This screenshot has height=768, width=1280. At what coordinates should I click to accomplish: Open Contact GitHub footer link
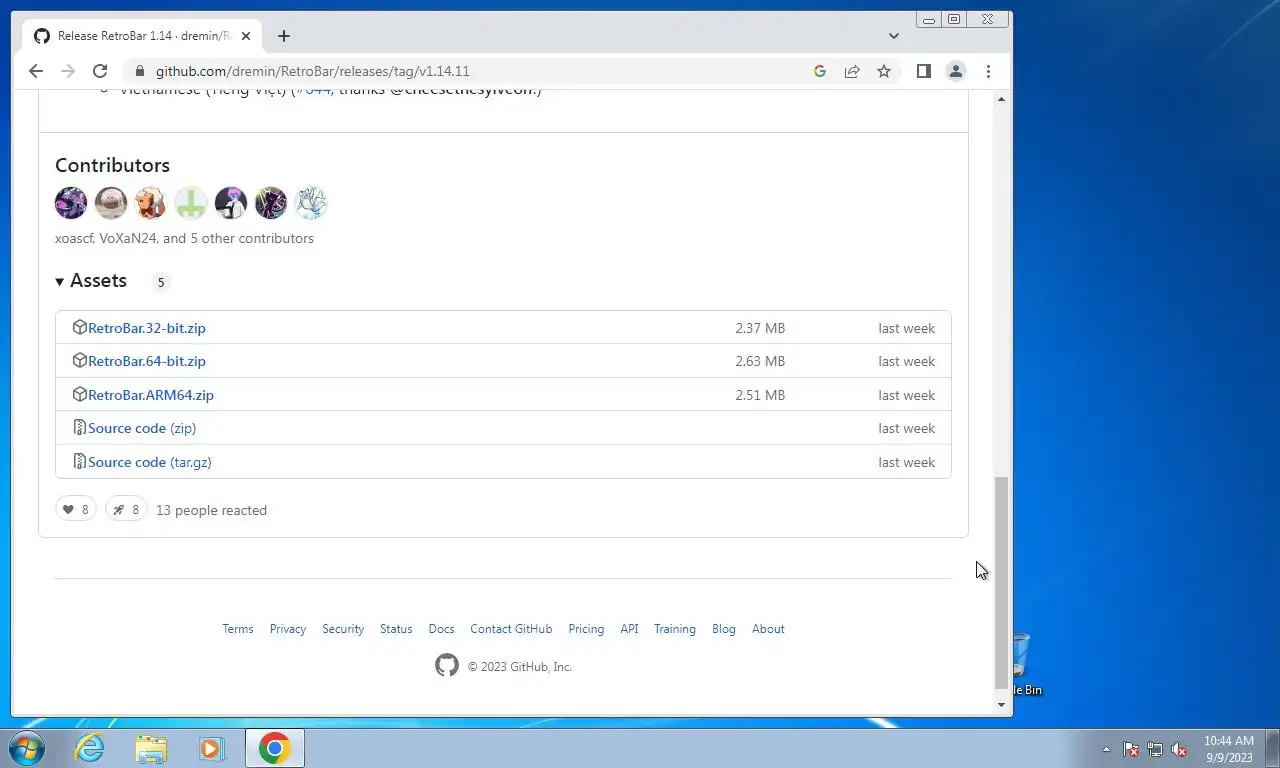tap(511, 629)
